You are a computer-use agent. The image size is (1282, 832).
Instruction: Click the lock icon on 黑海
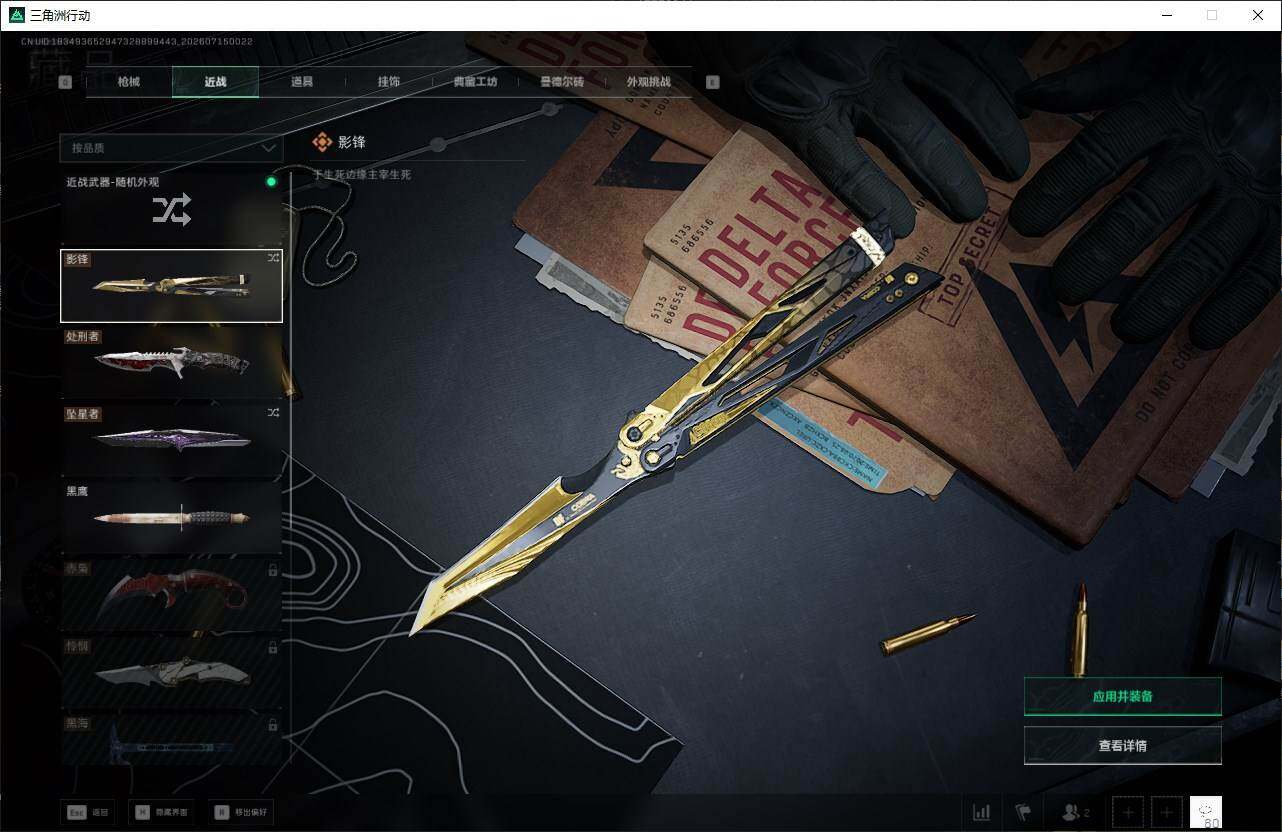pos(273,724)
